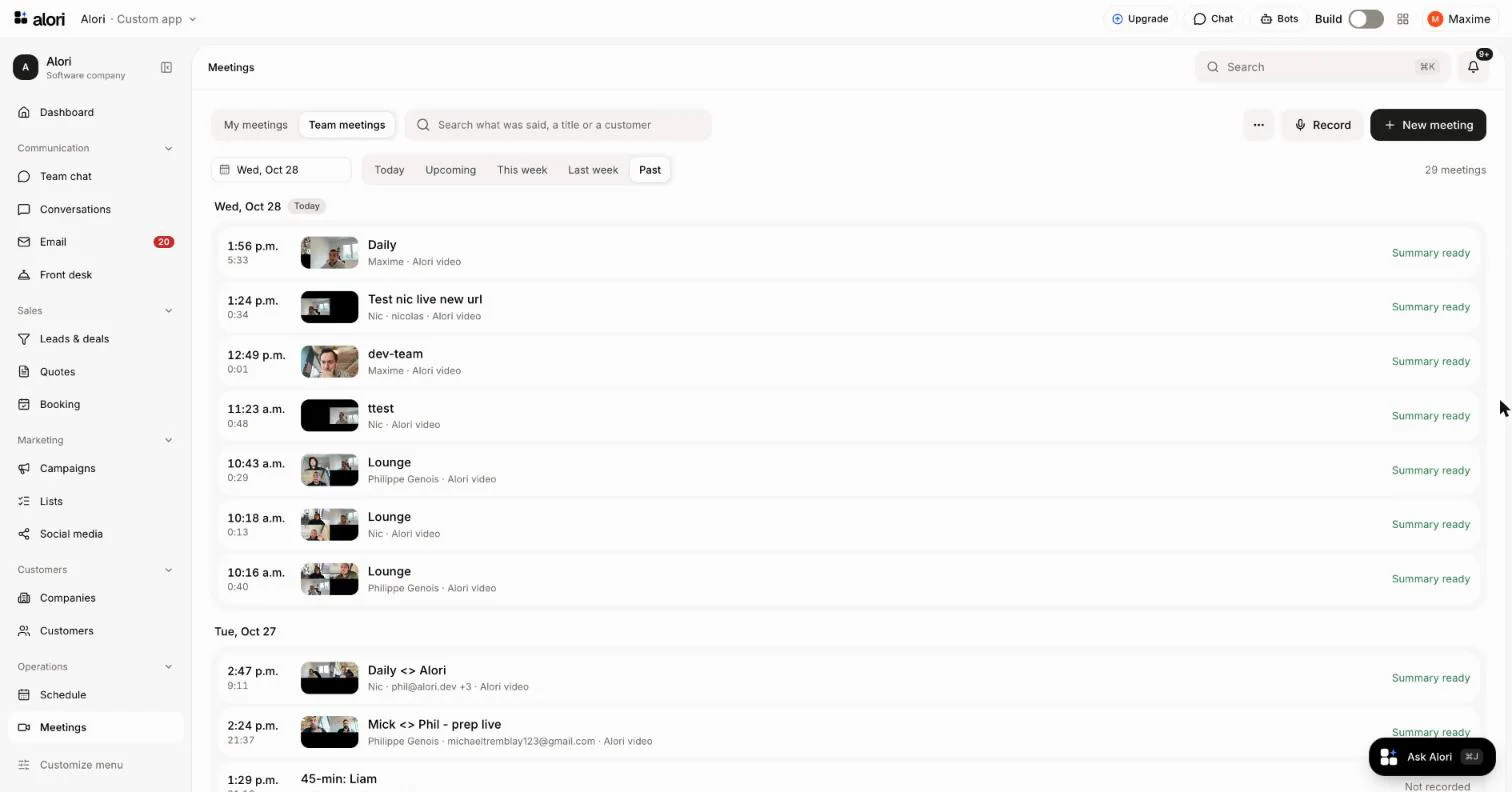Open Social media share icon
Screen dimensions: 1512x792
pyautogui.click(x=24, y=535)
